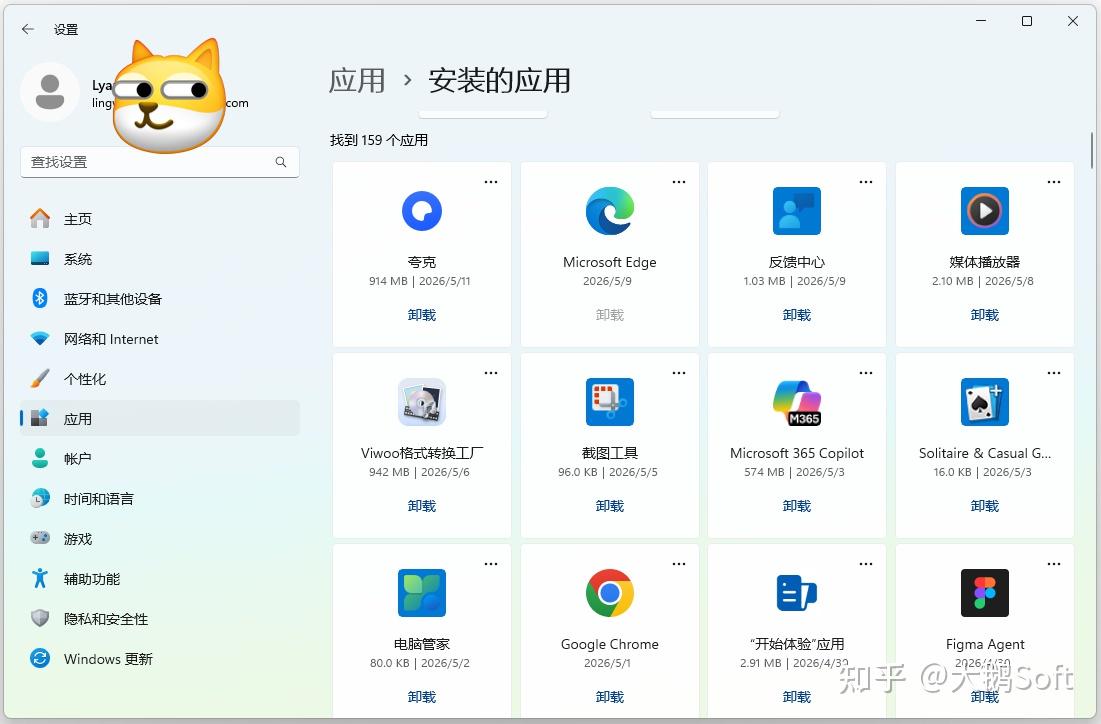Screen dimensions: 1101x724
Task: Open the three-dot menu for 反馈中心
Action: [866, 182]
